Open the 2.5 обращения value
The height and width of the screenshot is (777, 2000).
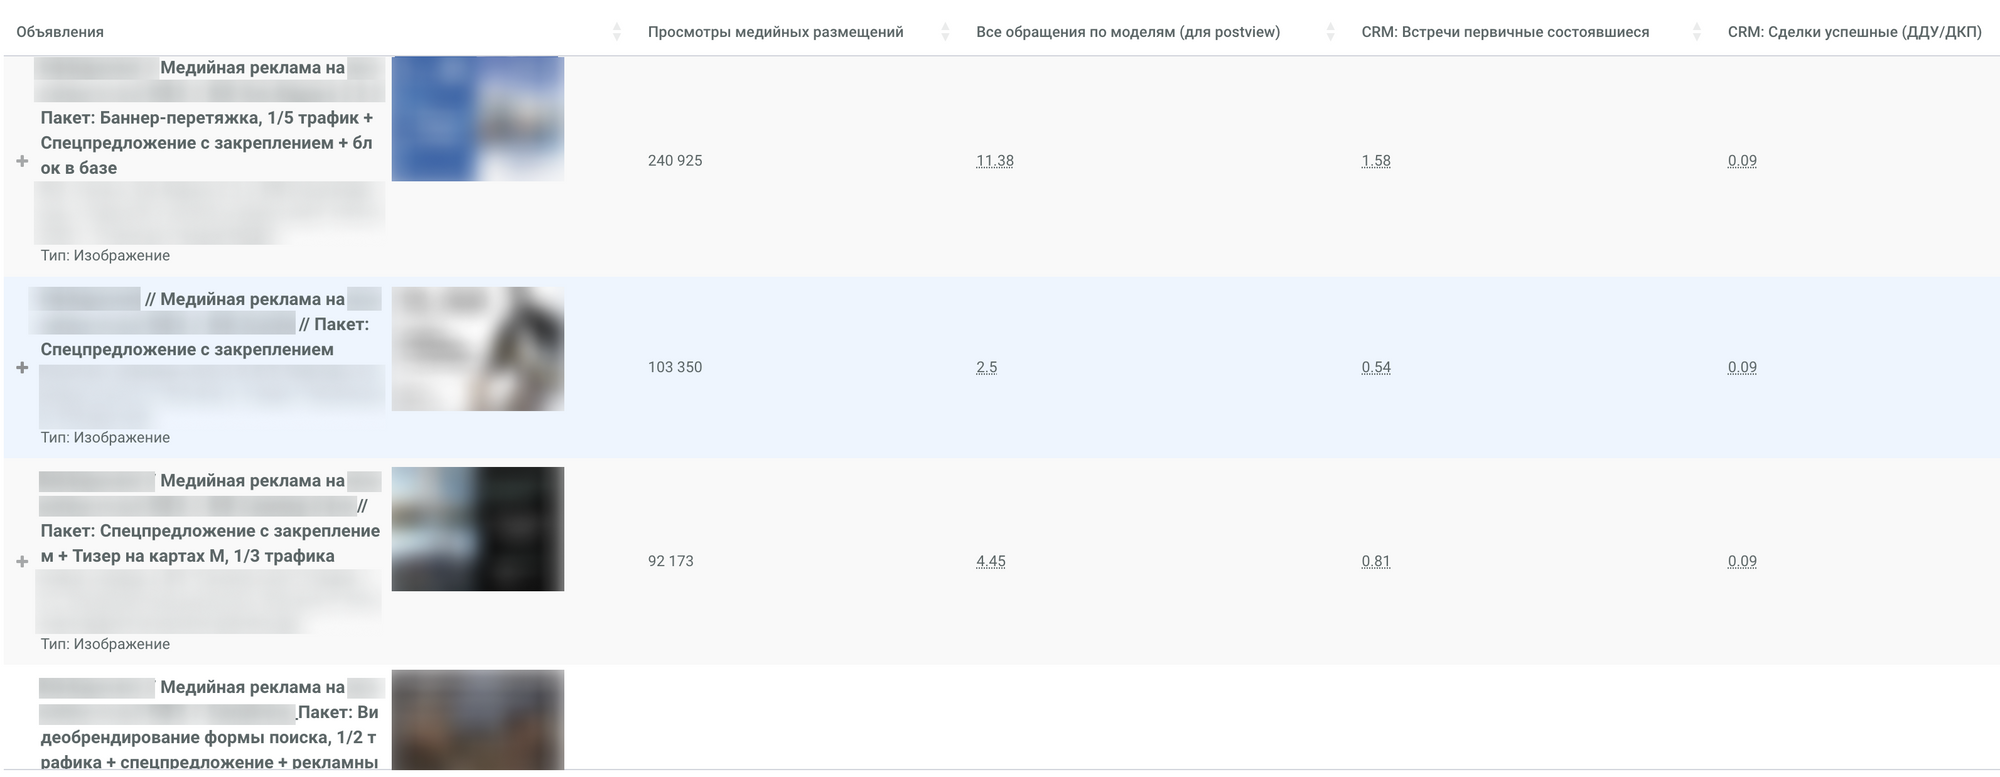986,368
